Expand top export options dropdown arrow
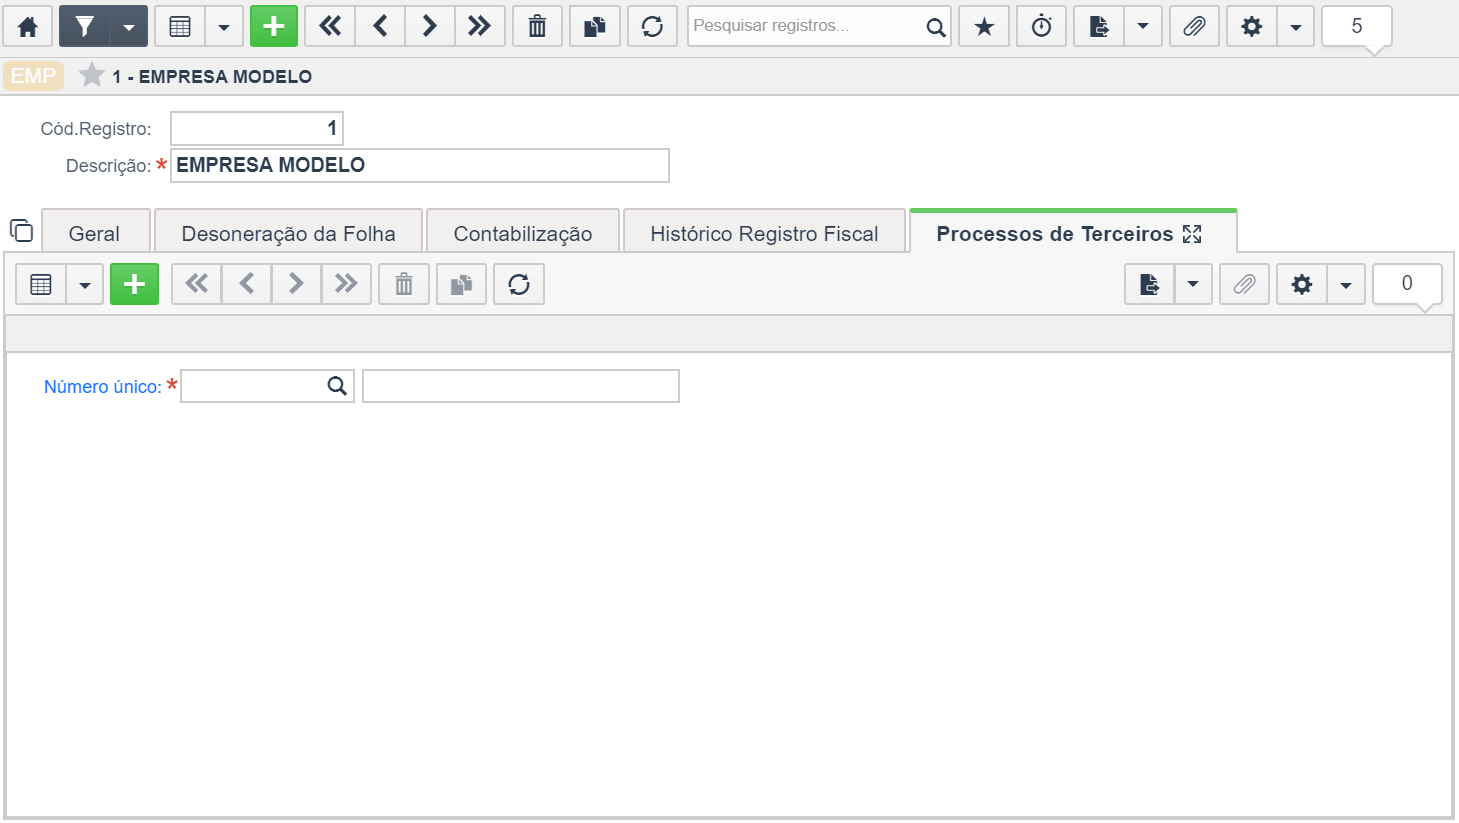 coord(1143,27)
